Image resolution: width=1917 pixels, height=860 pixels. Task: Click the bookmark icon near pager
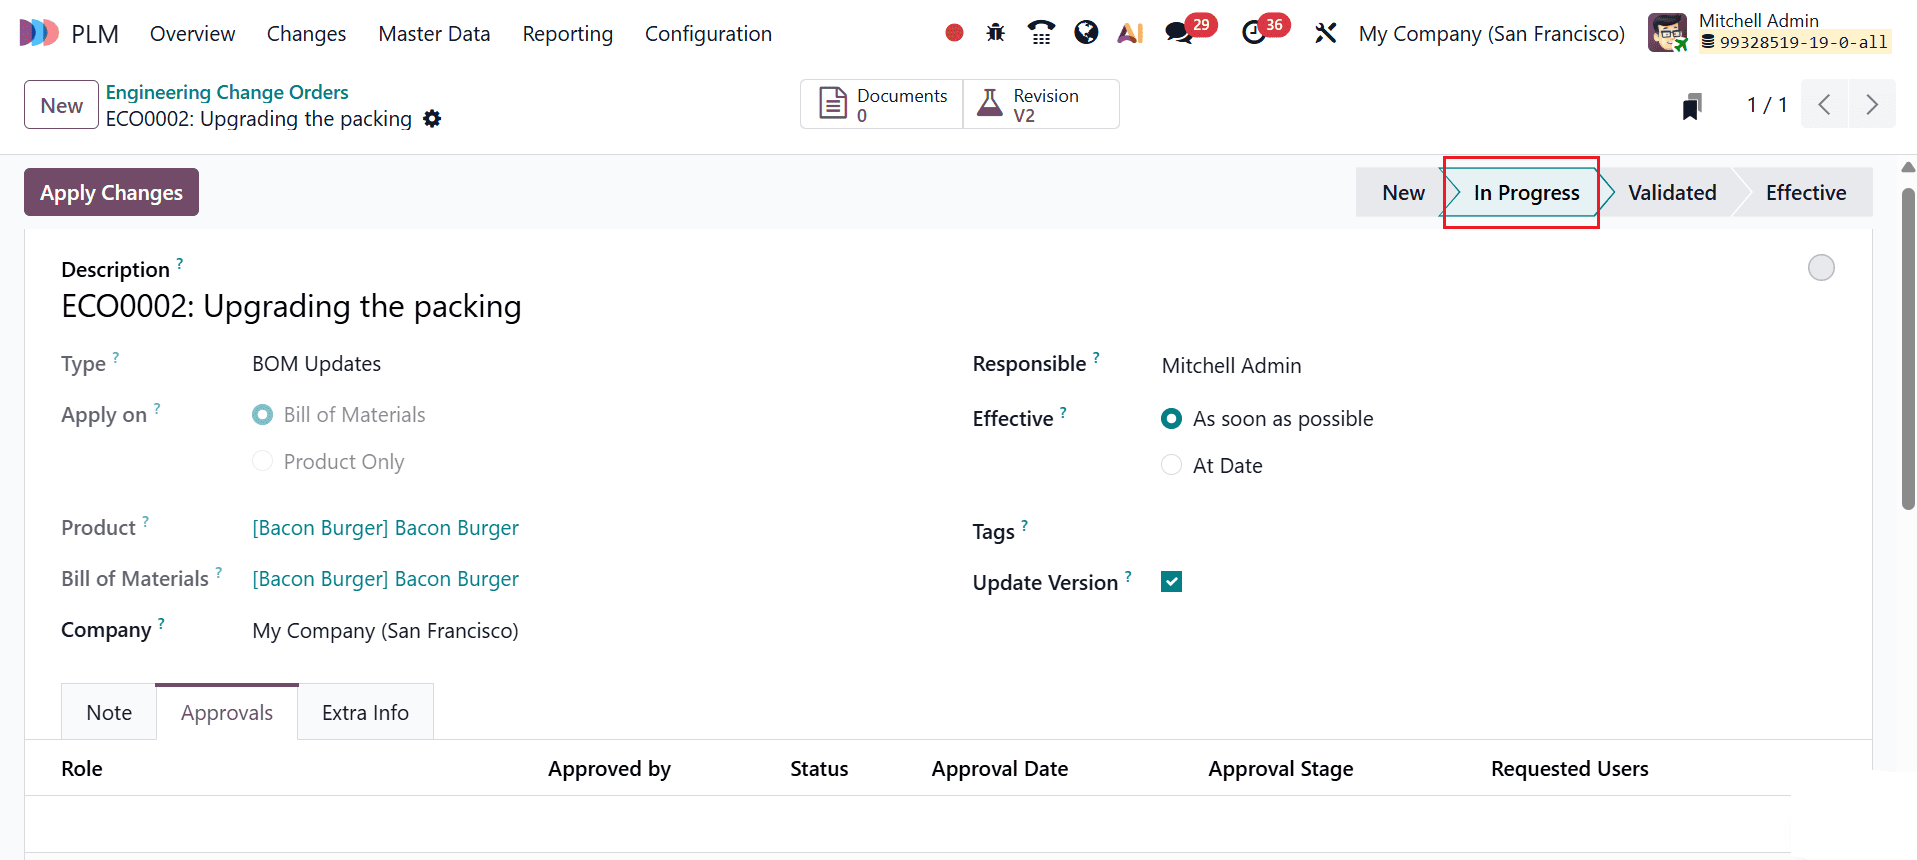[1691, 106]
